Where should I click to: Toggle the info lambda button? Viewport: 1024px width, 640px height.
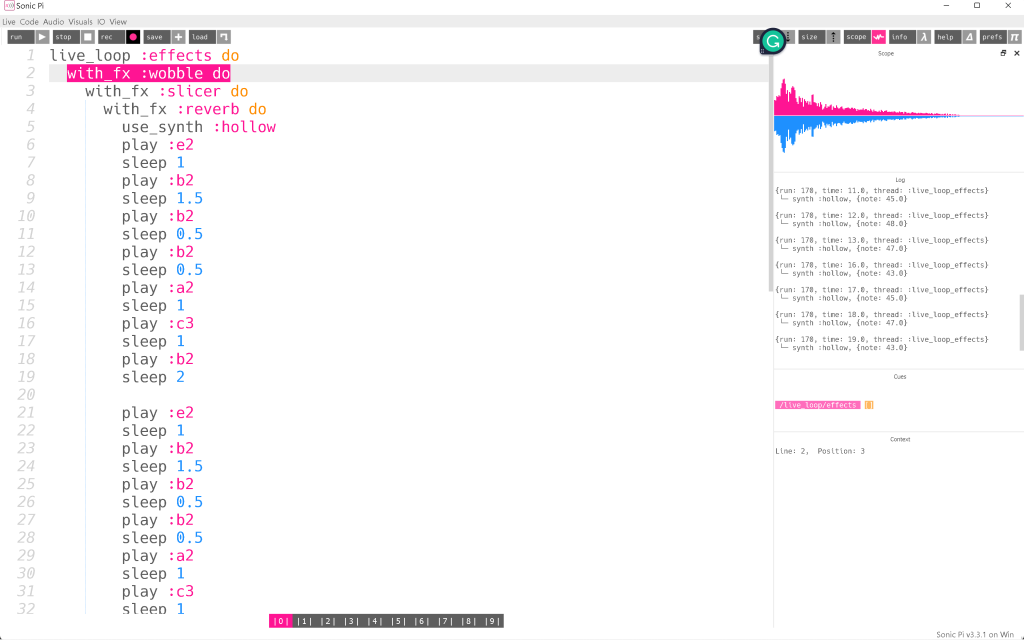pos(910,37)
